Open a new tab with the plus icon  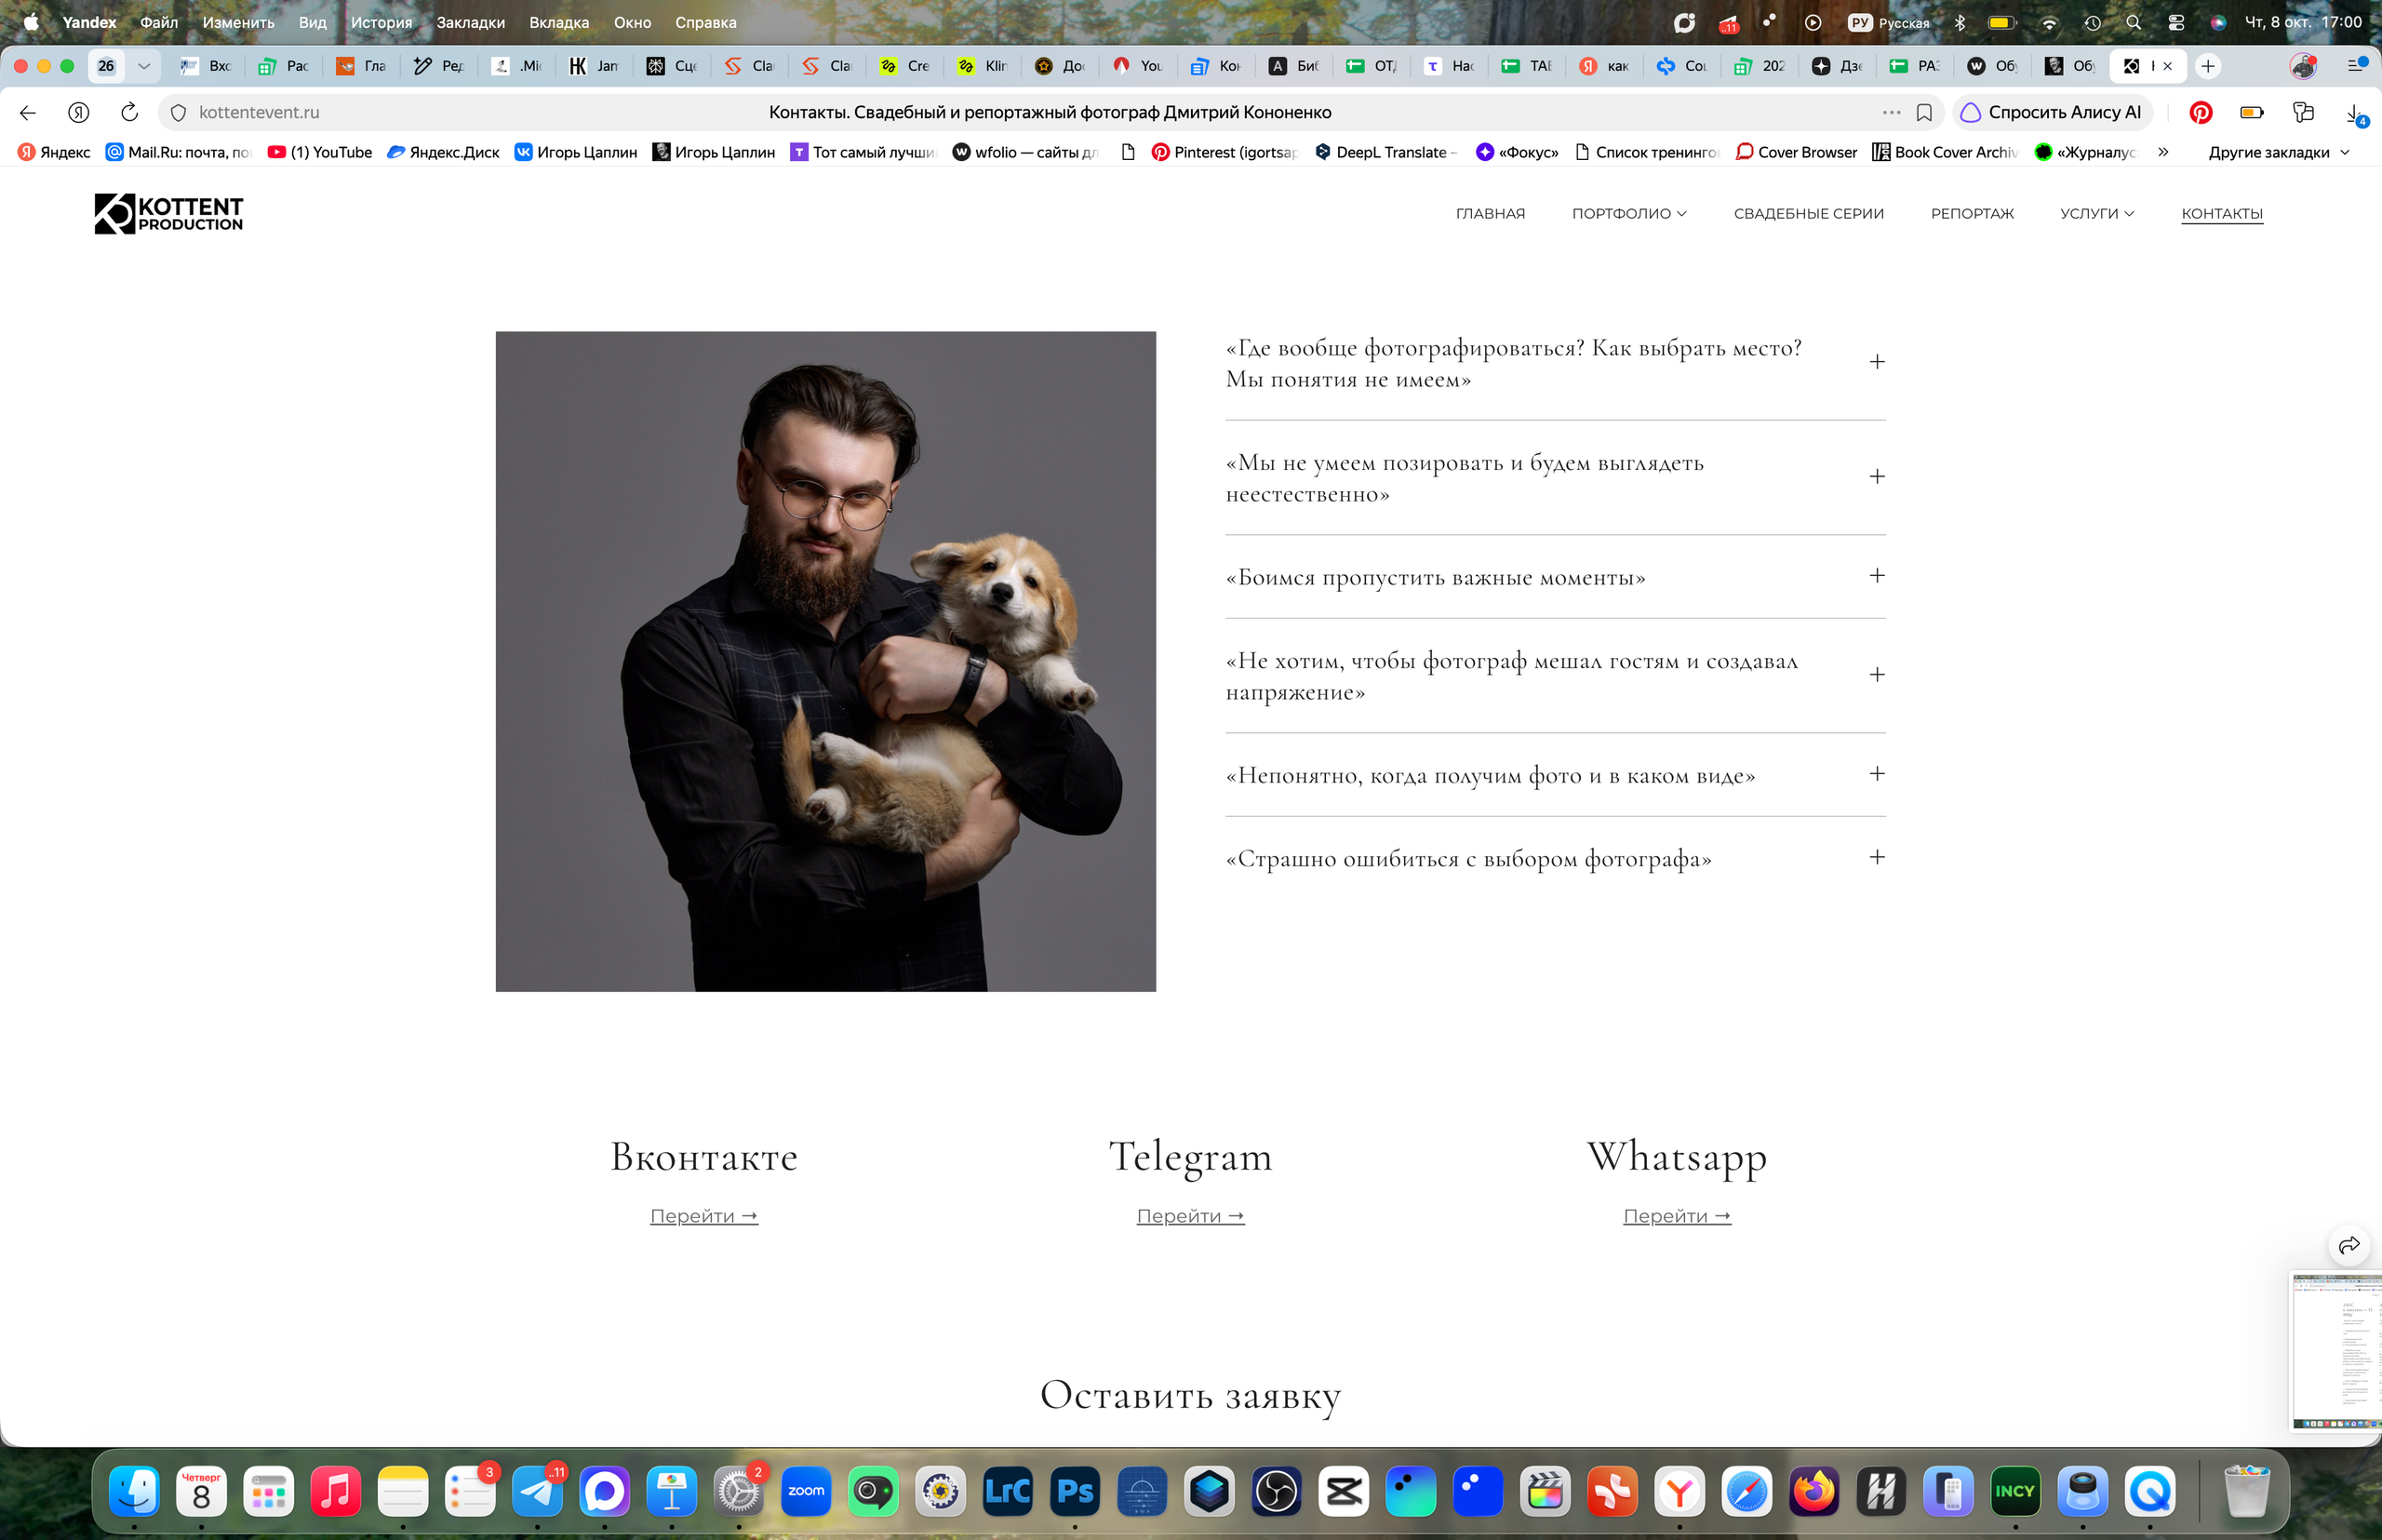point(2208,66)
